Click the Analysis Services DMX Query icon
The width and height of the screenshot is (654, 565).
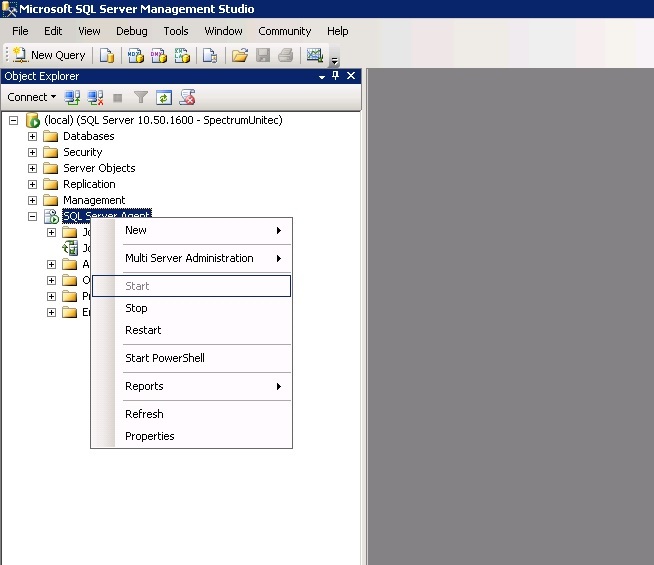click(158, 55)
